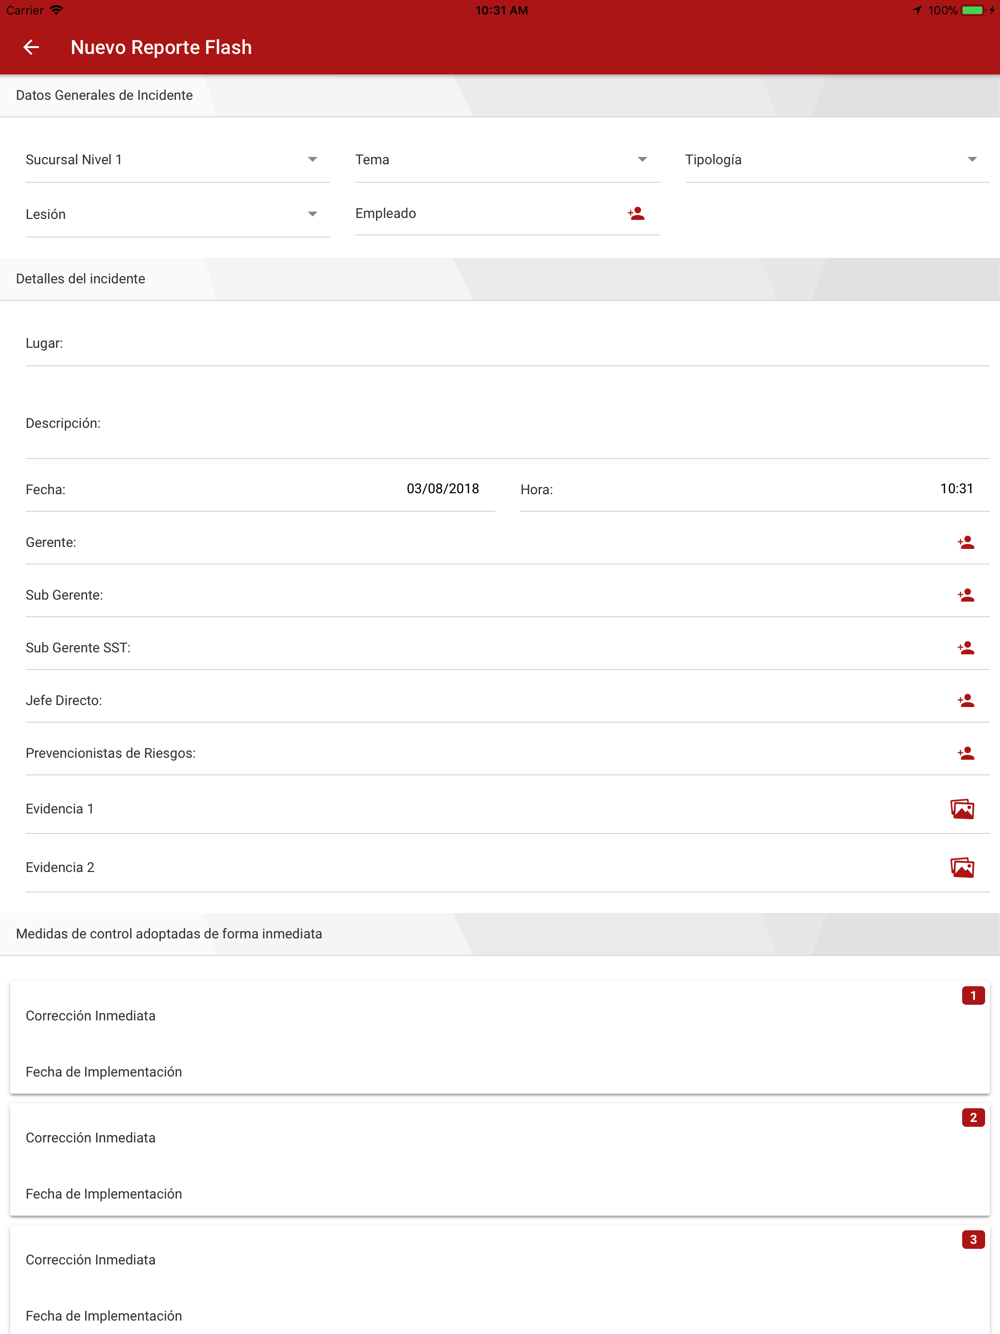Tap badge number 1 on first card
Image resolution: width=1000 pixels, height=1334 pixels.
coord(973,996)
